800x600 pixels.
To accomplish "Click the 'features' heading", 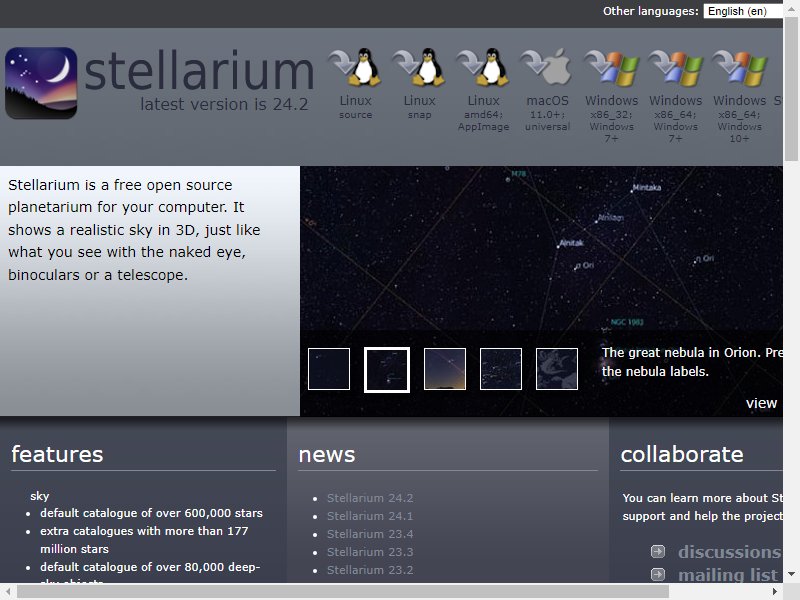I will pos(57,454).
